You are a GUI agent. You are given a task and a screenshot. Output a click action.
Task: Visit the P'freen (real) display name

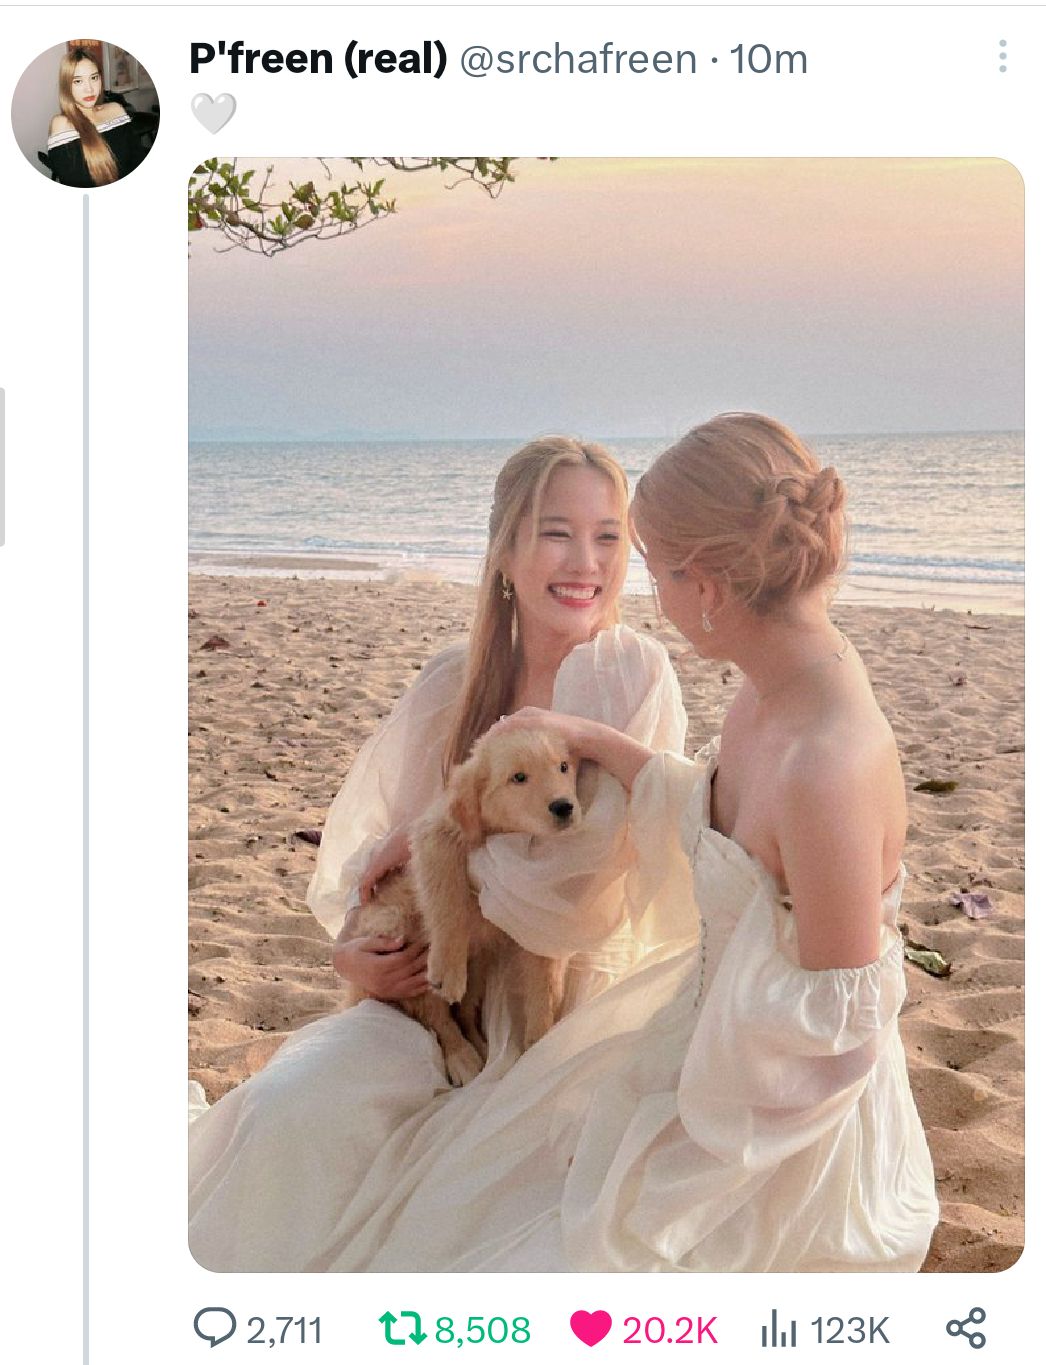(318, 59)
